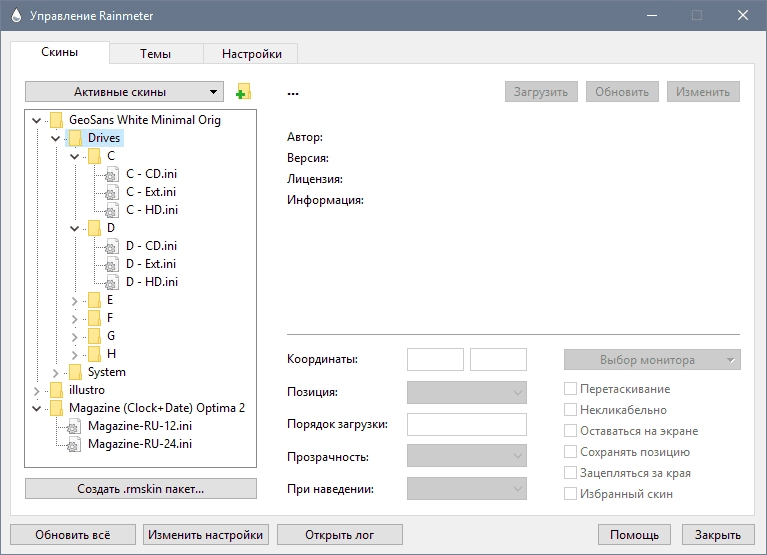
Task: Click the Изменить button
Action: coord(703,92)
